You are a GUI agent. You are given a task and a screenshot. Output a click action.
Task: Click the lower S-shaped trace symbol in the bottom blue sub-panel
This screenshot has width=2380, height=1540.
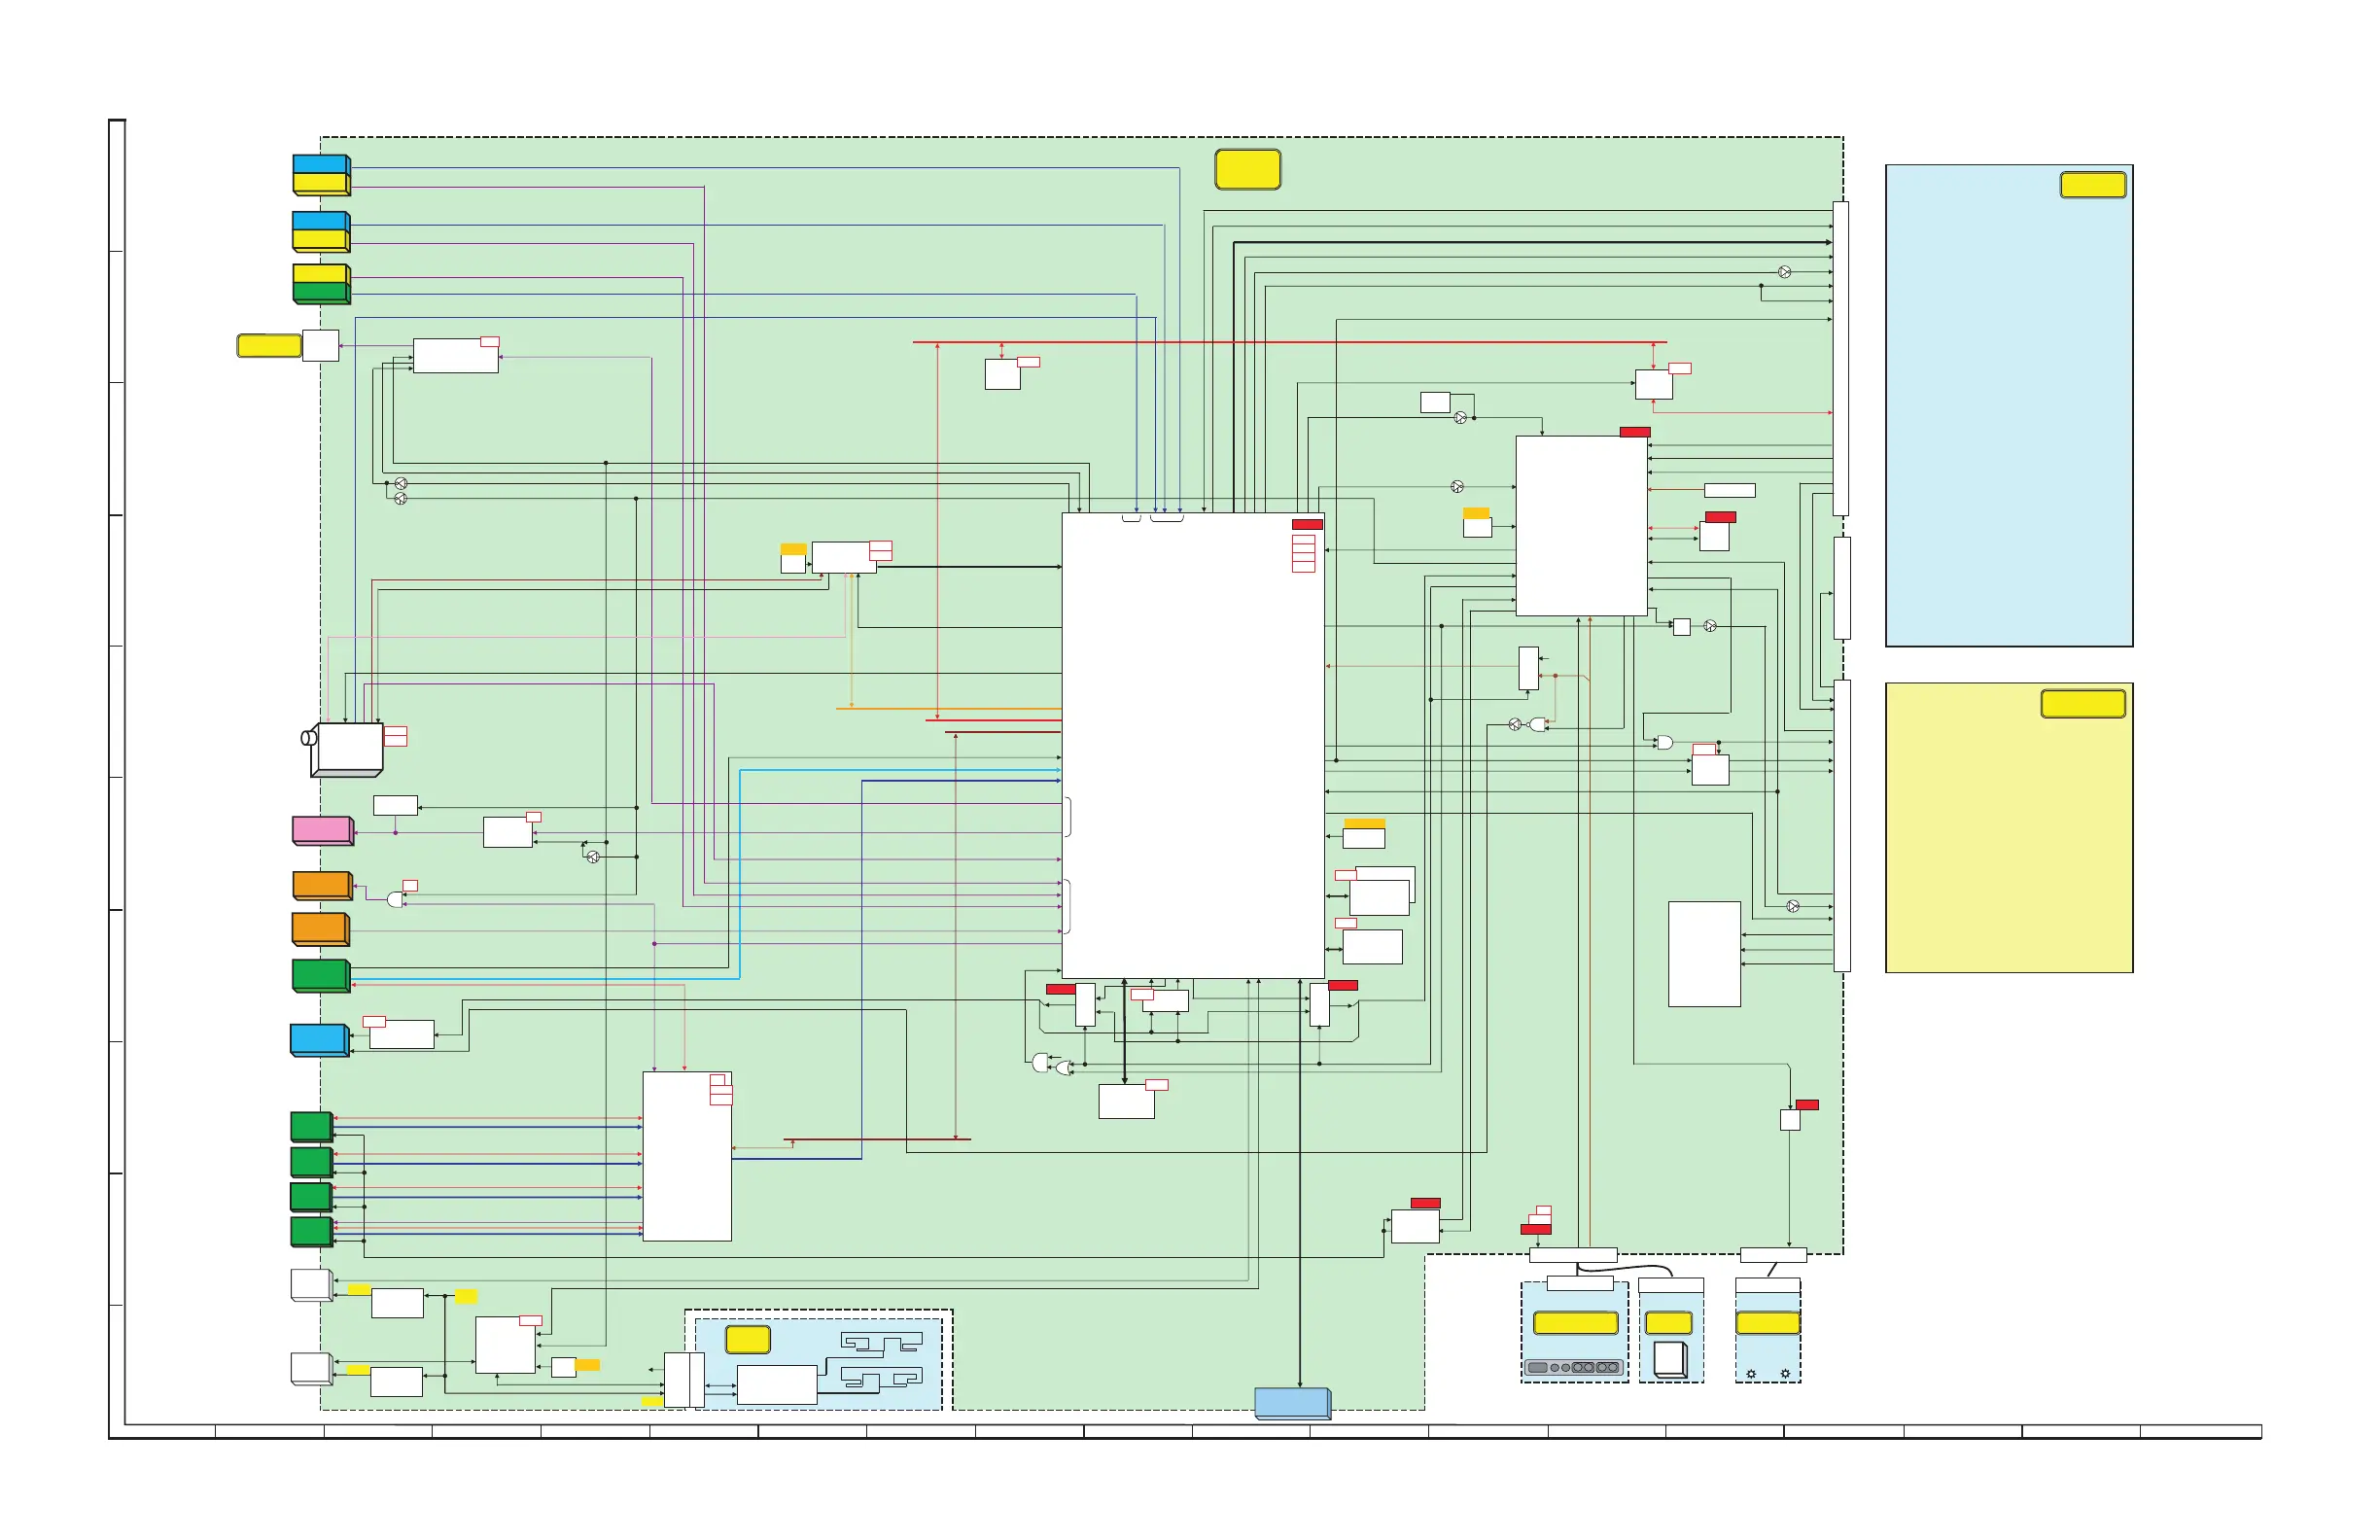pyautogui.click(x=881, y=1379)
